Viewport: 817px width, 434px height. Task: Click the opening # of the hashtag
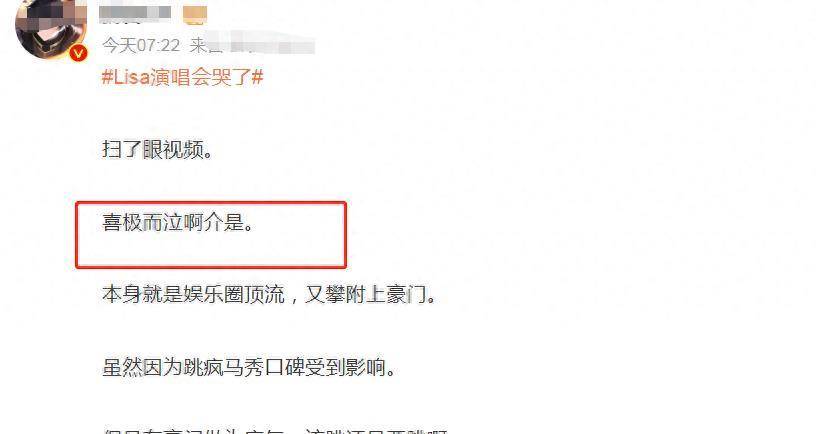107,78
